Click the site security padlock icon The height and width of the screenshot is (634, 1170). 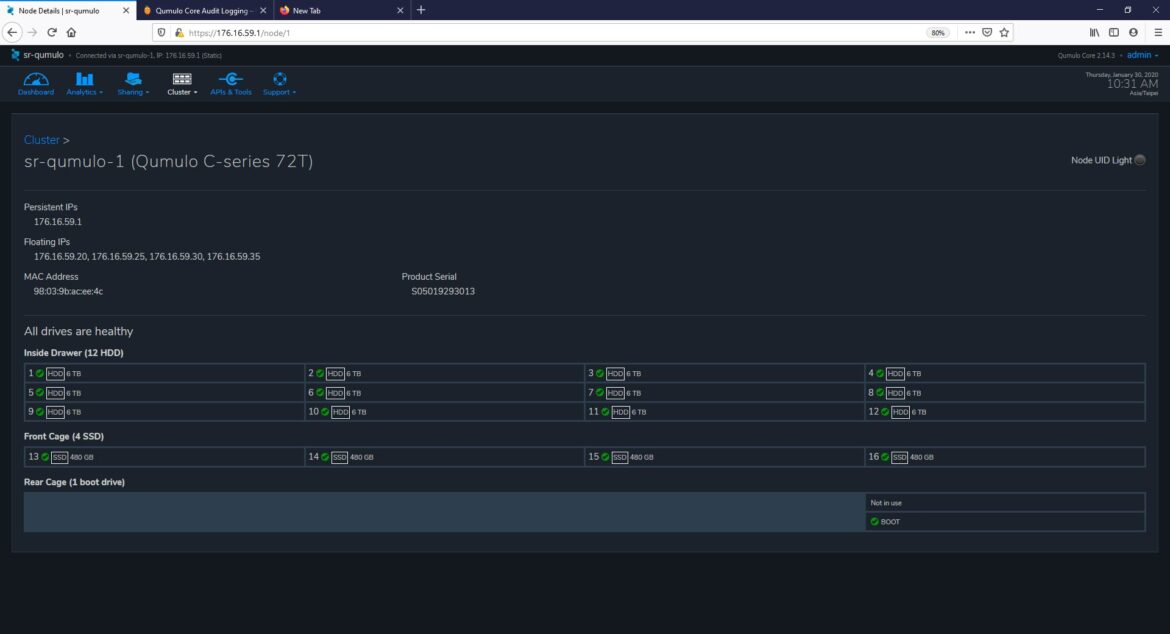[x=179, y=32]
